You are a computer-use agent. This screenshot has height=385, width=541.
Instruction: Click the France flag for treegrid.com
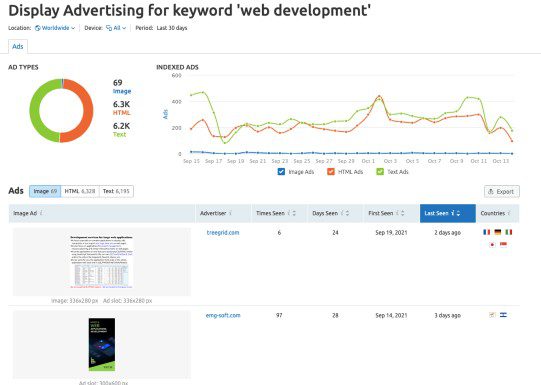pyautogui.click(x=486, y=232)
